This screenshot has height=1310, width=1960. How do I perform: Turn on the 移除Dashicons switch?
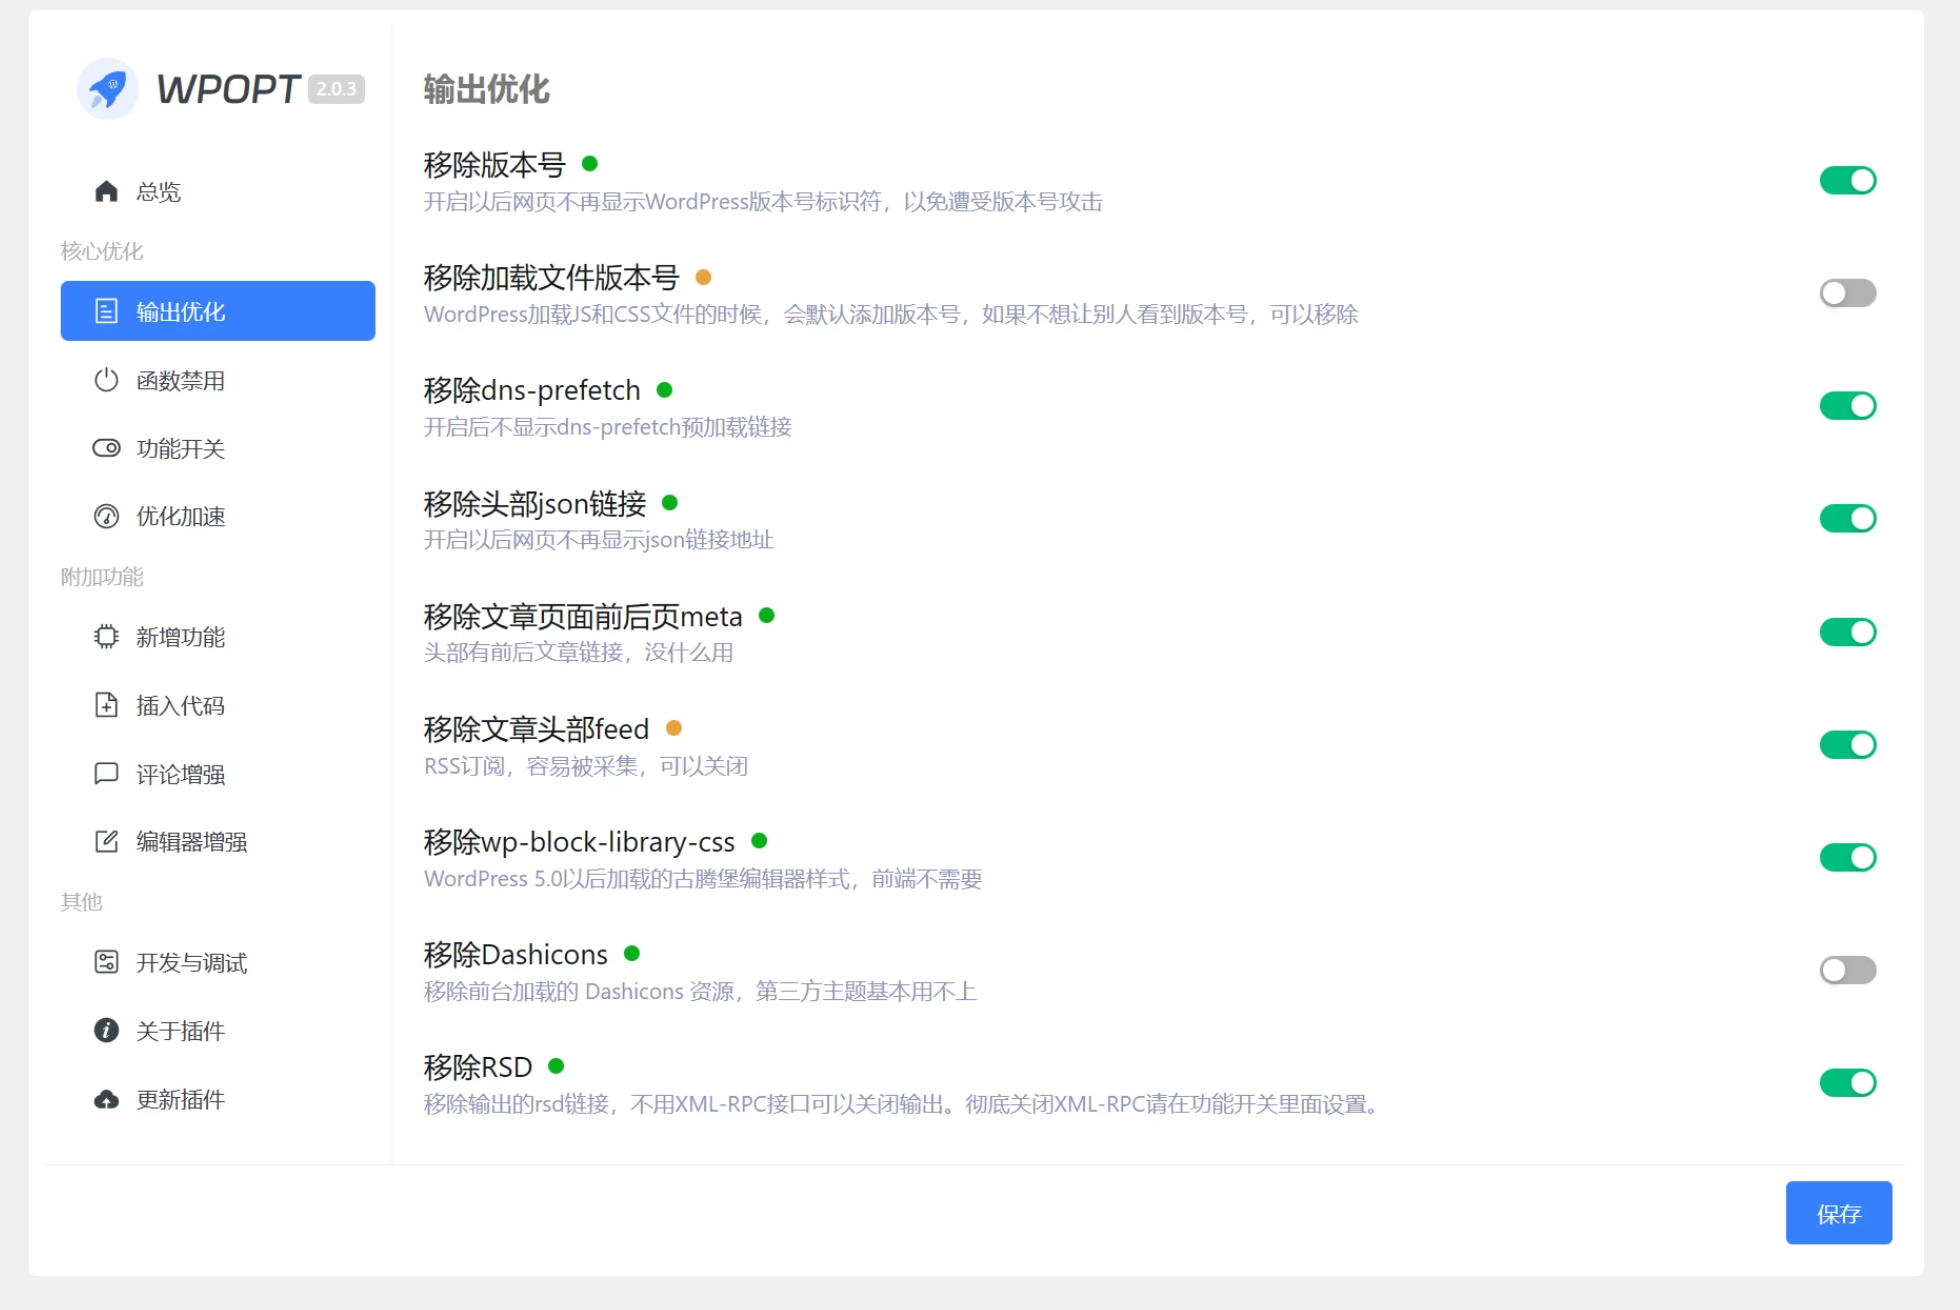pyautogui.click(x=1846, y=970)
